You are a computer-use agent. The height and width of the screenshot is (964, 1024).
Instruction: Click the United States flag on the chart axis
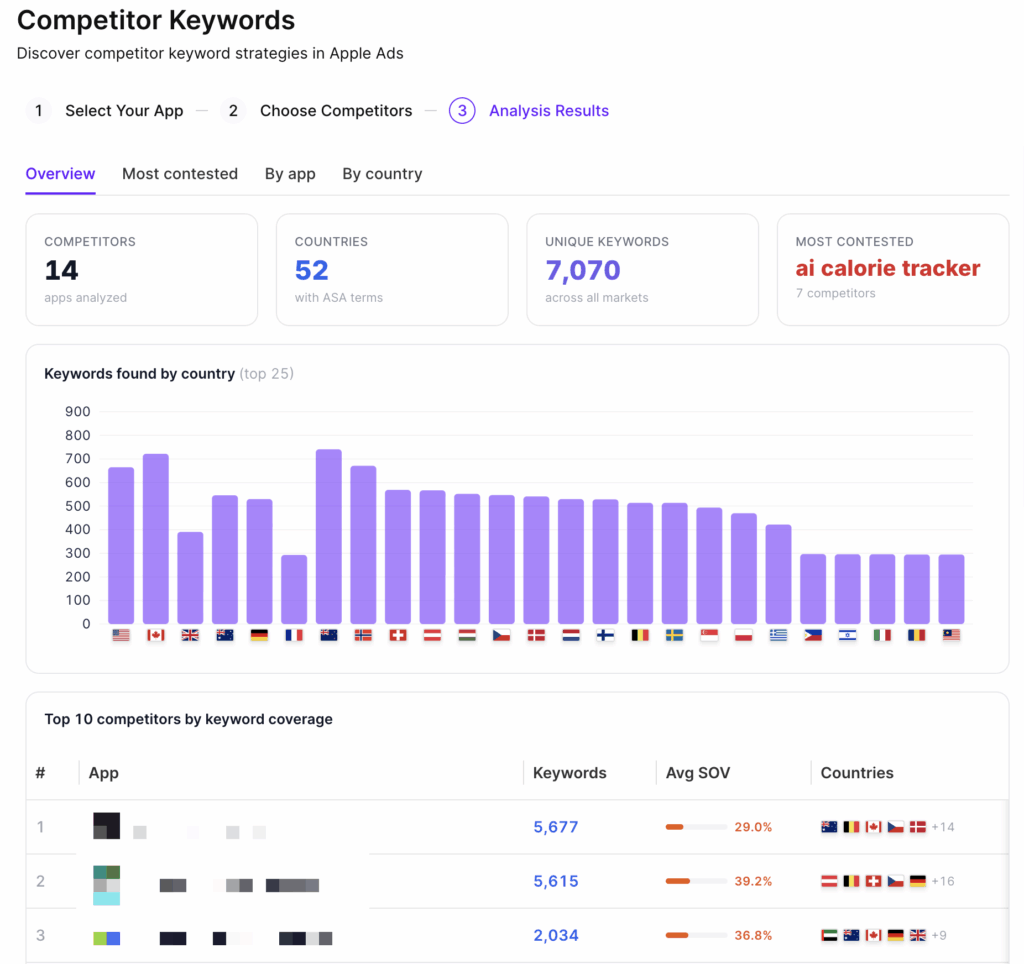tap(121, 634)
